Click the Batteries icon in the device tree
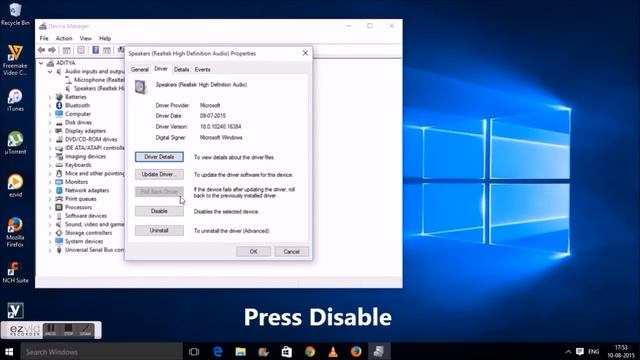 click(x=59, y=97)
